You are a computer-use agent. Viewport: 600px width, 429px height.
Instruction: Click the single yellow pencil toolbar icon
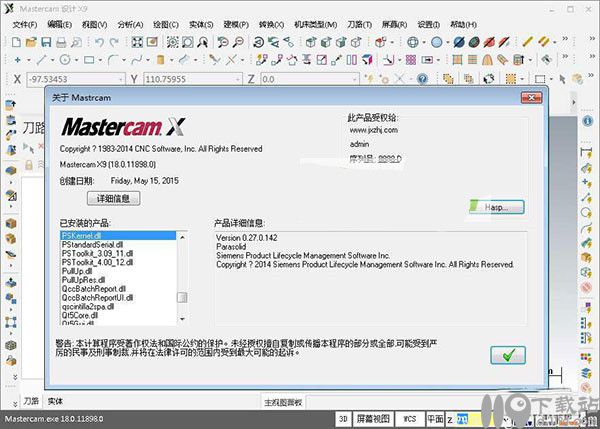527,41
